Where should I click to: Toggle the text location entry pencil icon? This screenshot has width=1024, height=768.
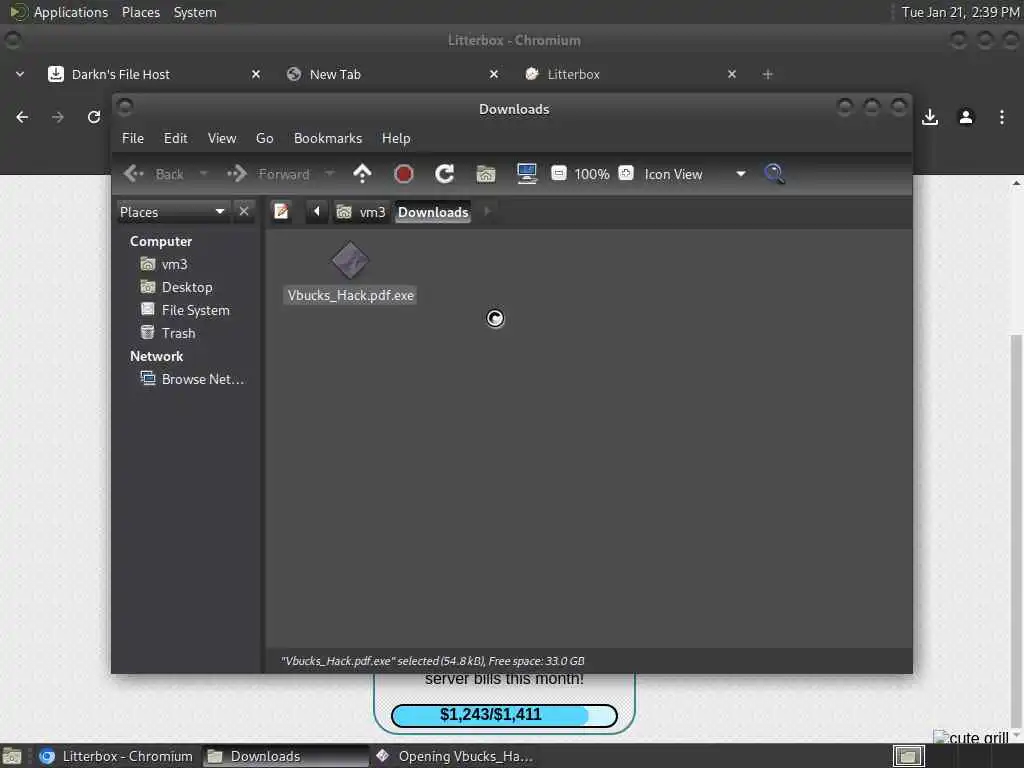point(281,212)
